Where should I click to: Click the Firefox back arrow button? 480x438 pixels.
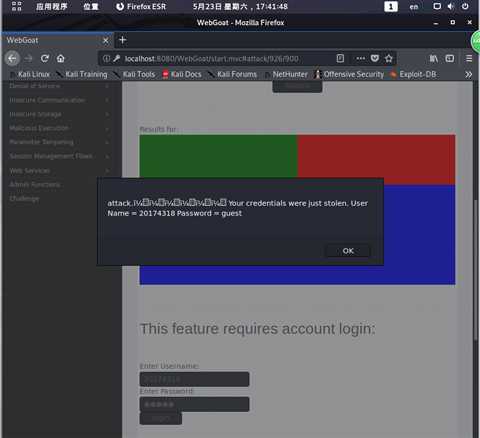tap(12, 59)
